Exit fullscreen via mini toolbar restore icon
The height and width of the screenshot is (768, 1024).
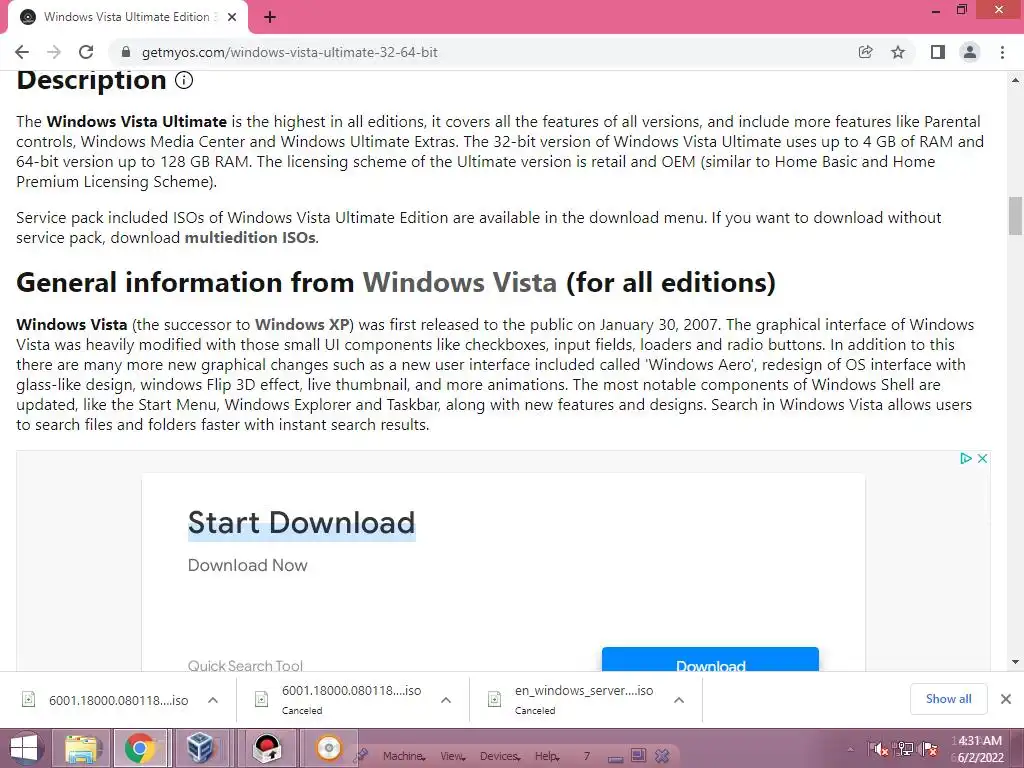pos(638,756)
